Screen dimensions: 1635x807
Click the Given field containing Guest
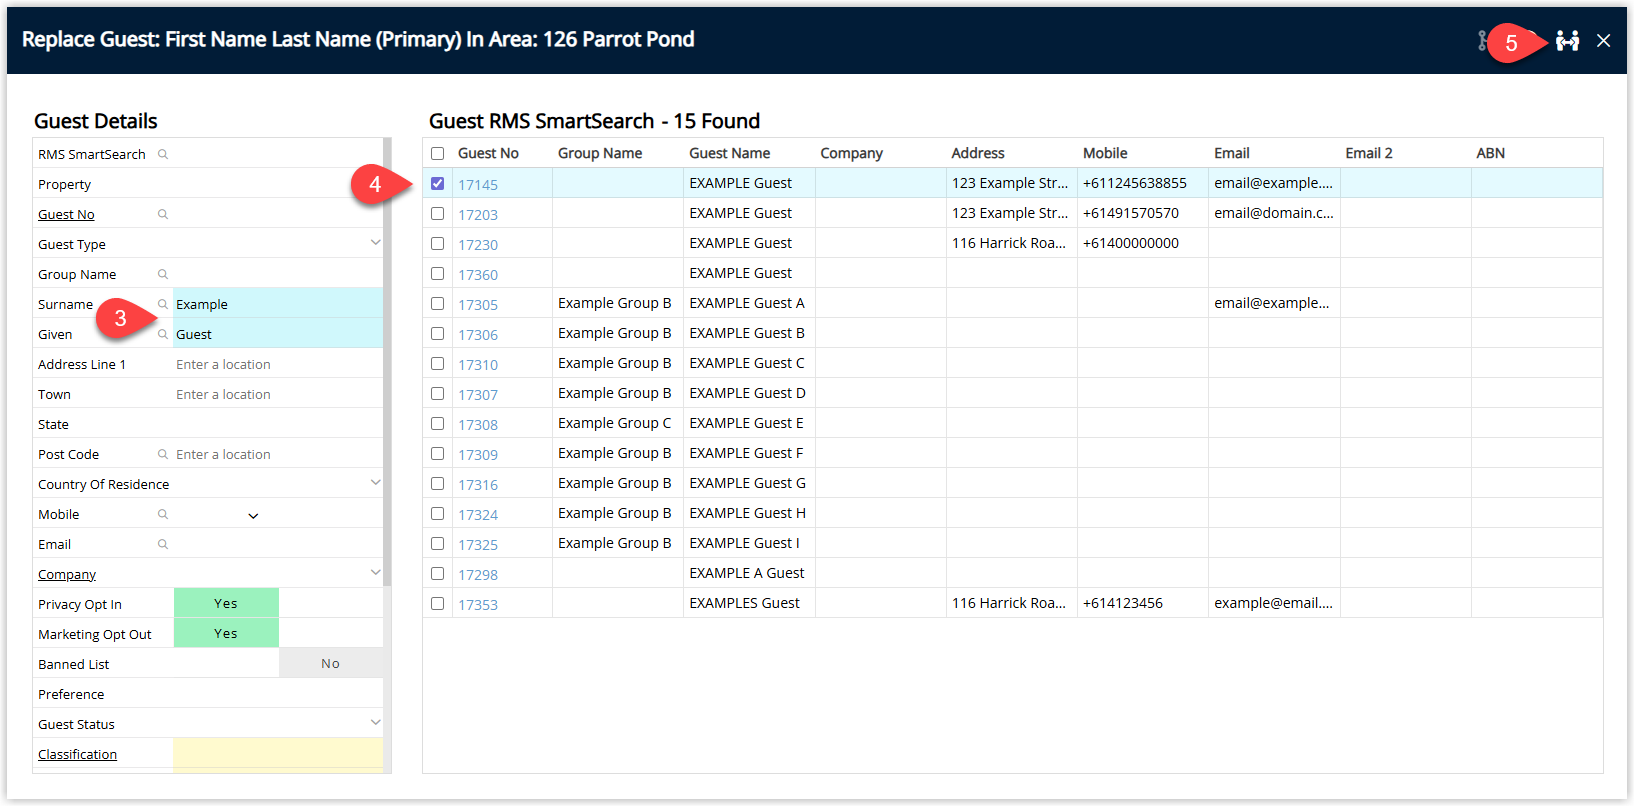(278, 334)
